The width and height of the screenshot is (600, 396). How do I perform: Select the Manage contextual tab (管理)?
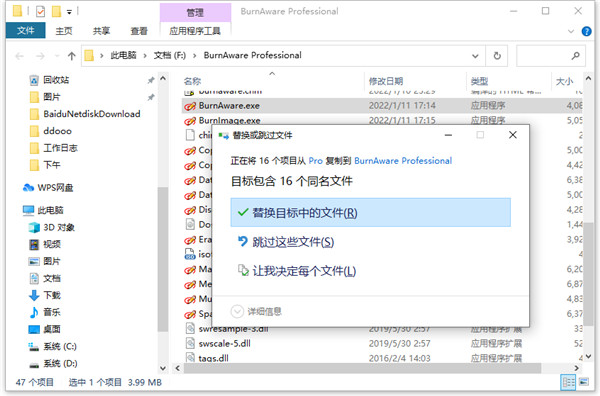click(195, 13)
